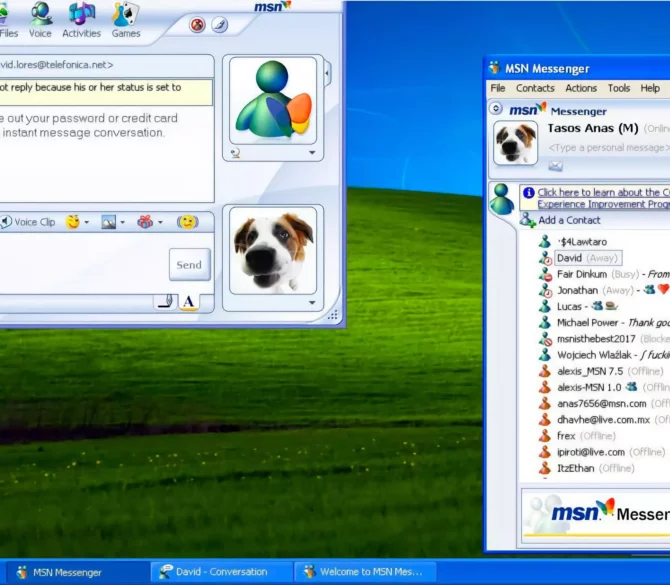Open Voice in conversation toolbar
670x585 pixels.
click(40, 20)
